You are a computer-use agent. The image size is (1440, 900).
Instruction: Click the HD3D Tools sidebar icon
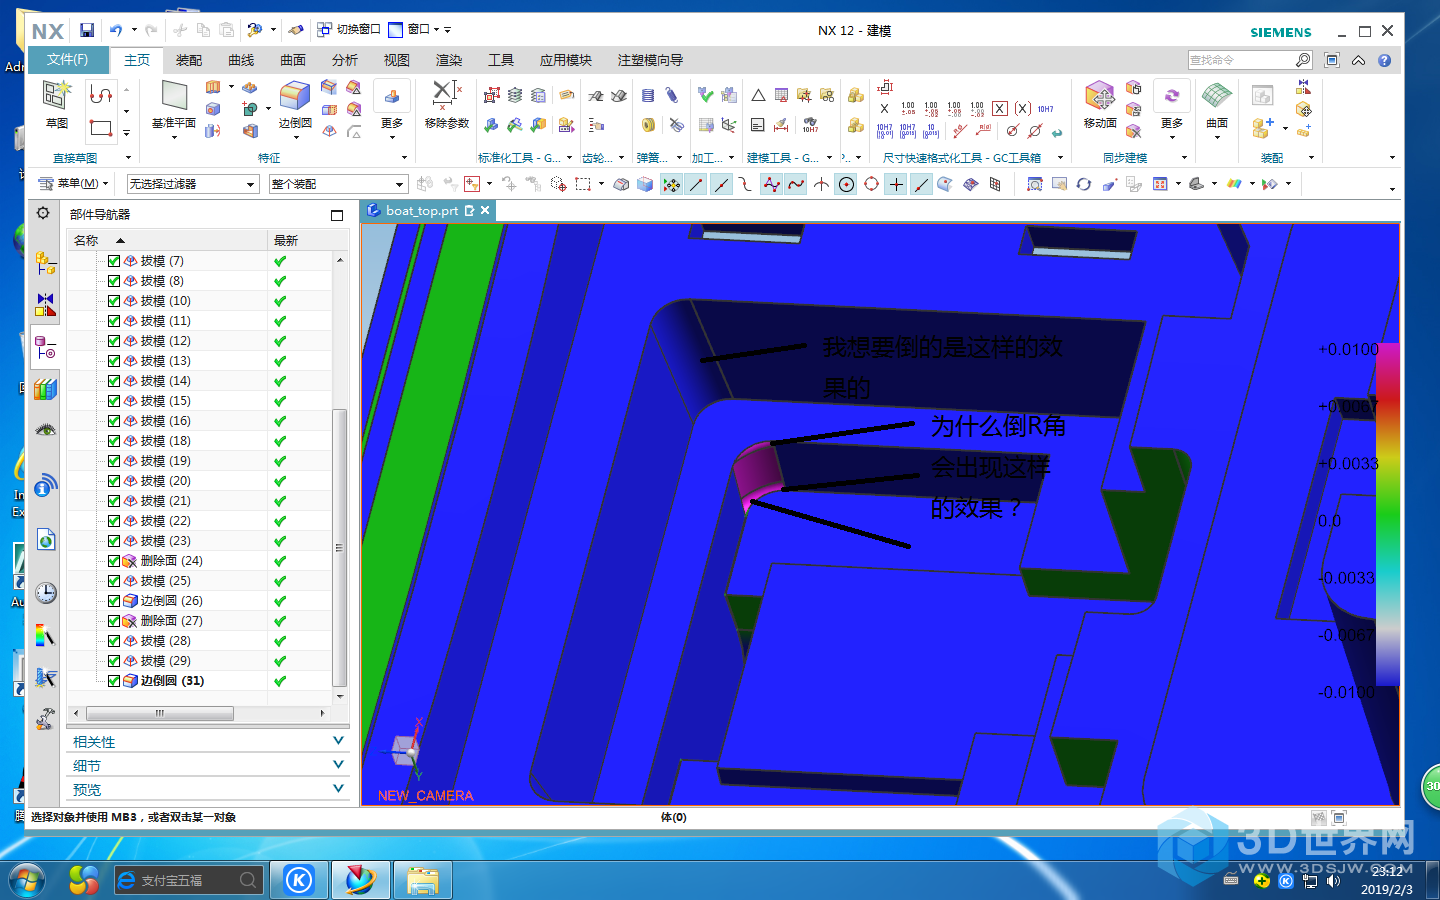tap(45, 430)
